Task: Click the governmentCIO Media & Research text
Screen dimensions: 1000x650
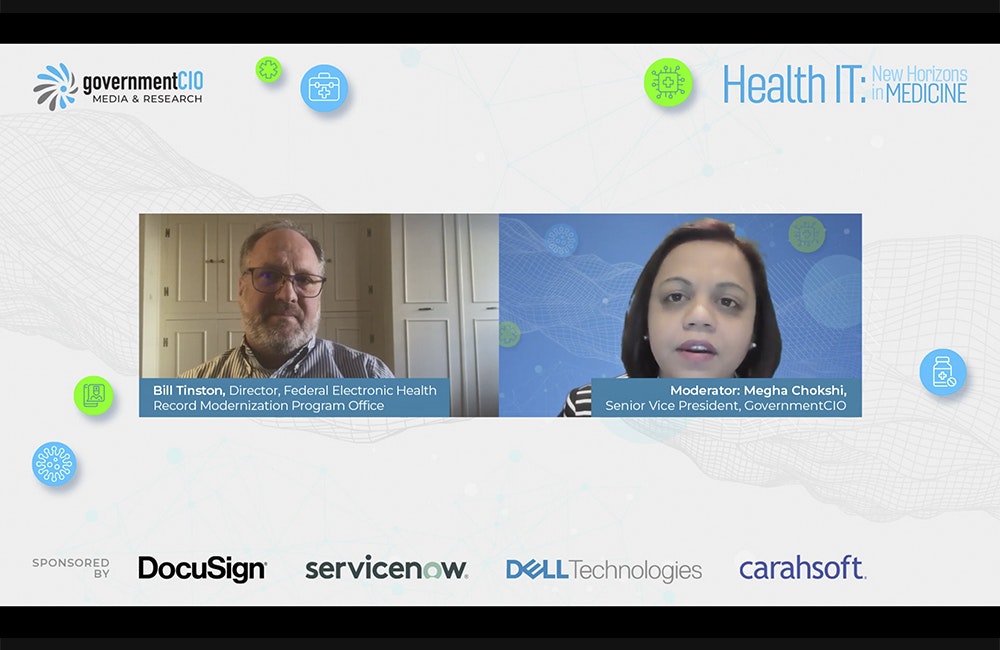Action: click(143, 87)
